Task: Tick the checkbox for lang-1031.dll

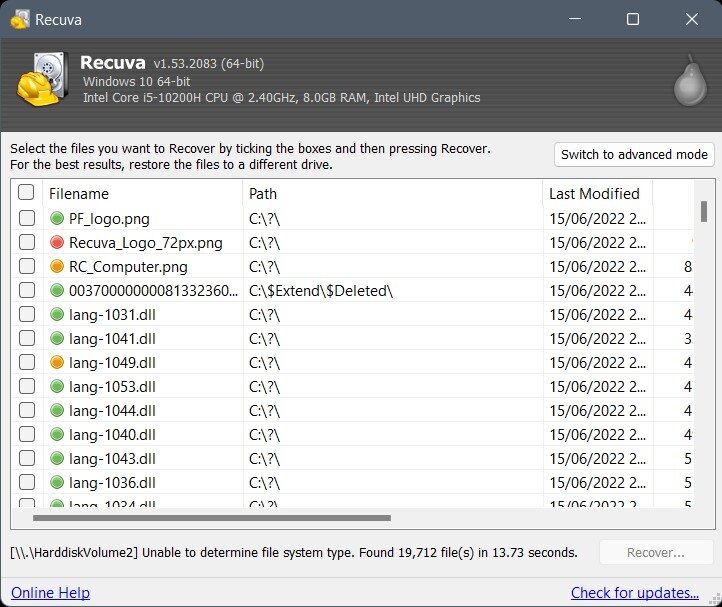Action: 27,314
